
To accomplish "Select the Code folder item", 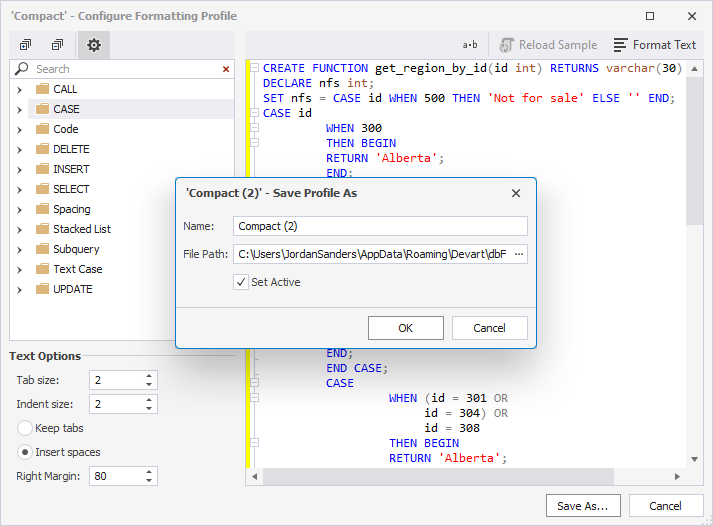I will (x=66, y=129).
